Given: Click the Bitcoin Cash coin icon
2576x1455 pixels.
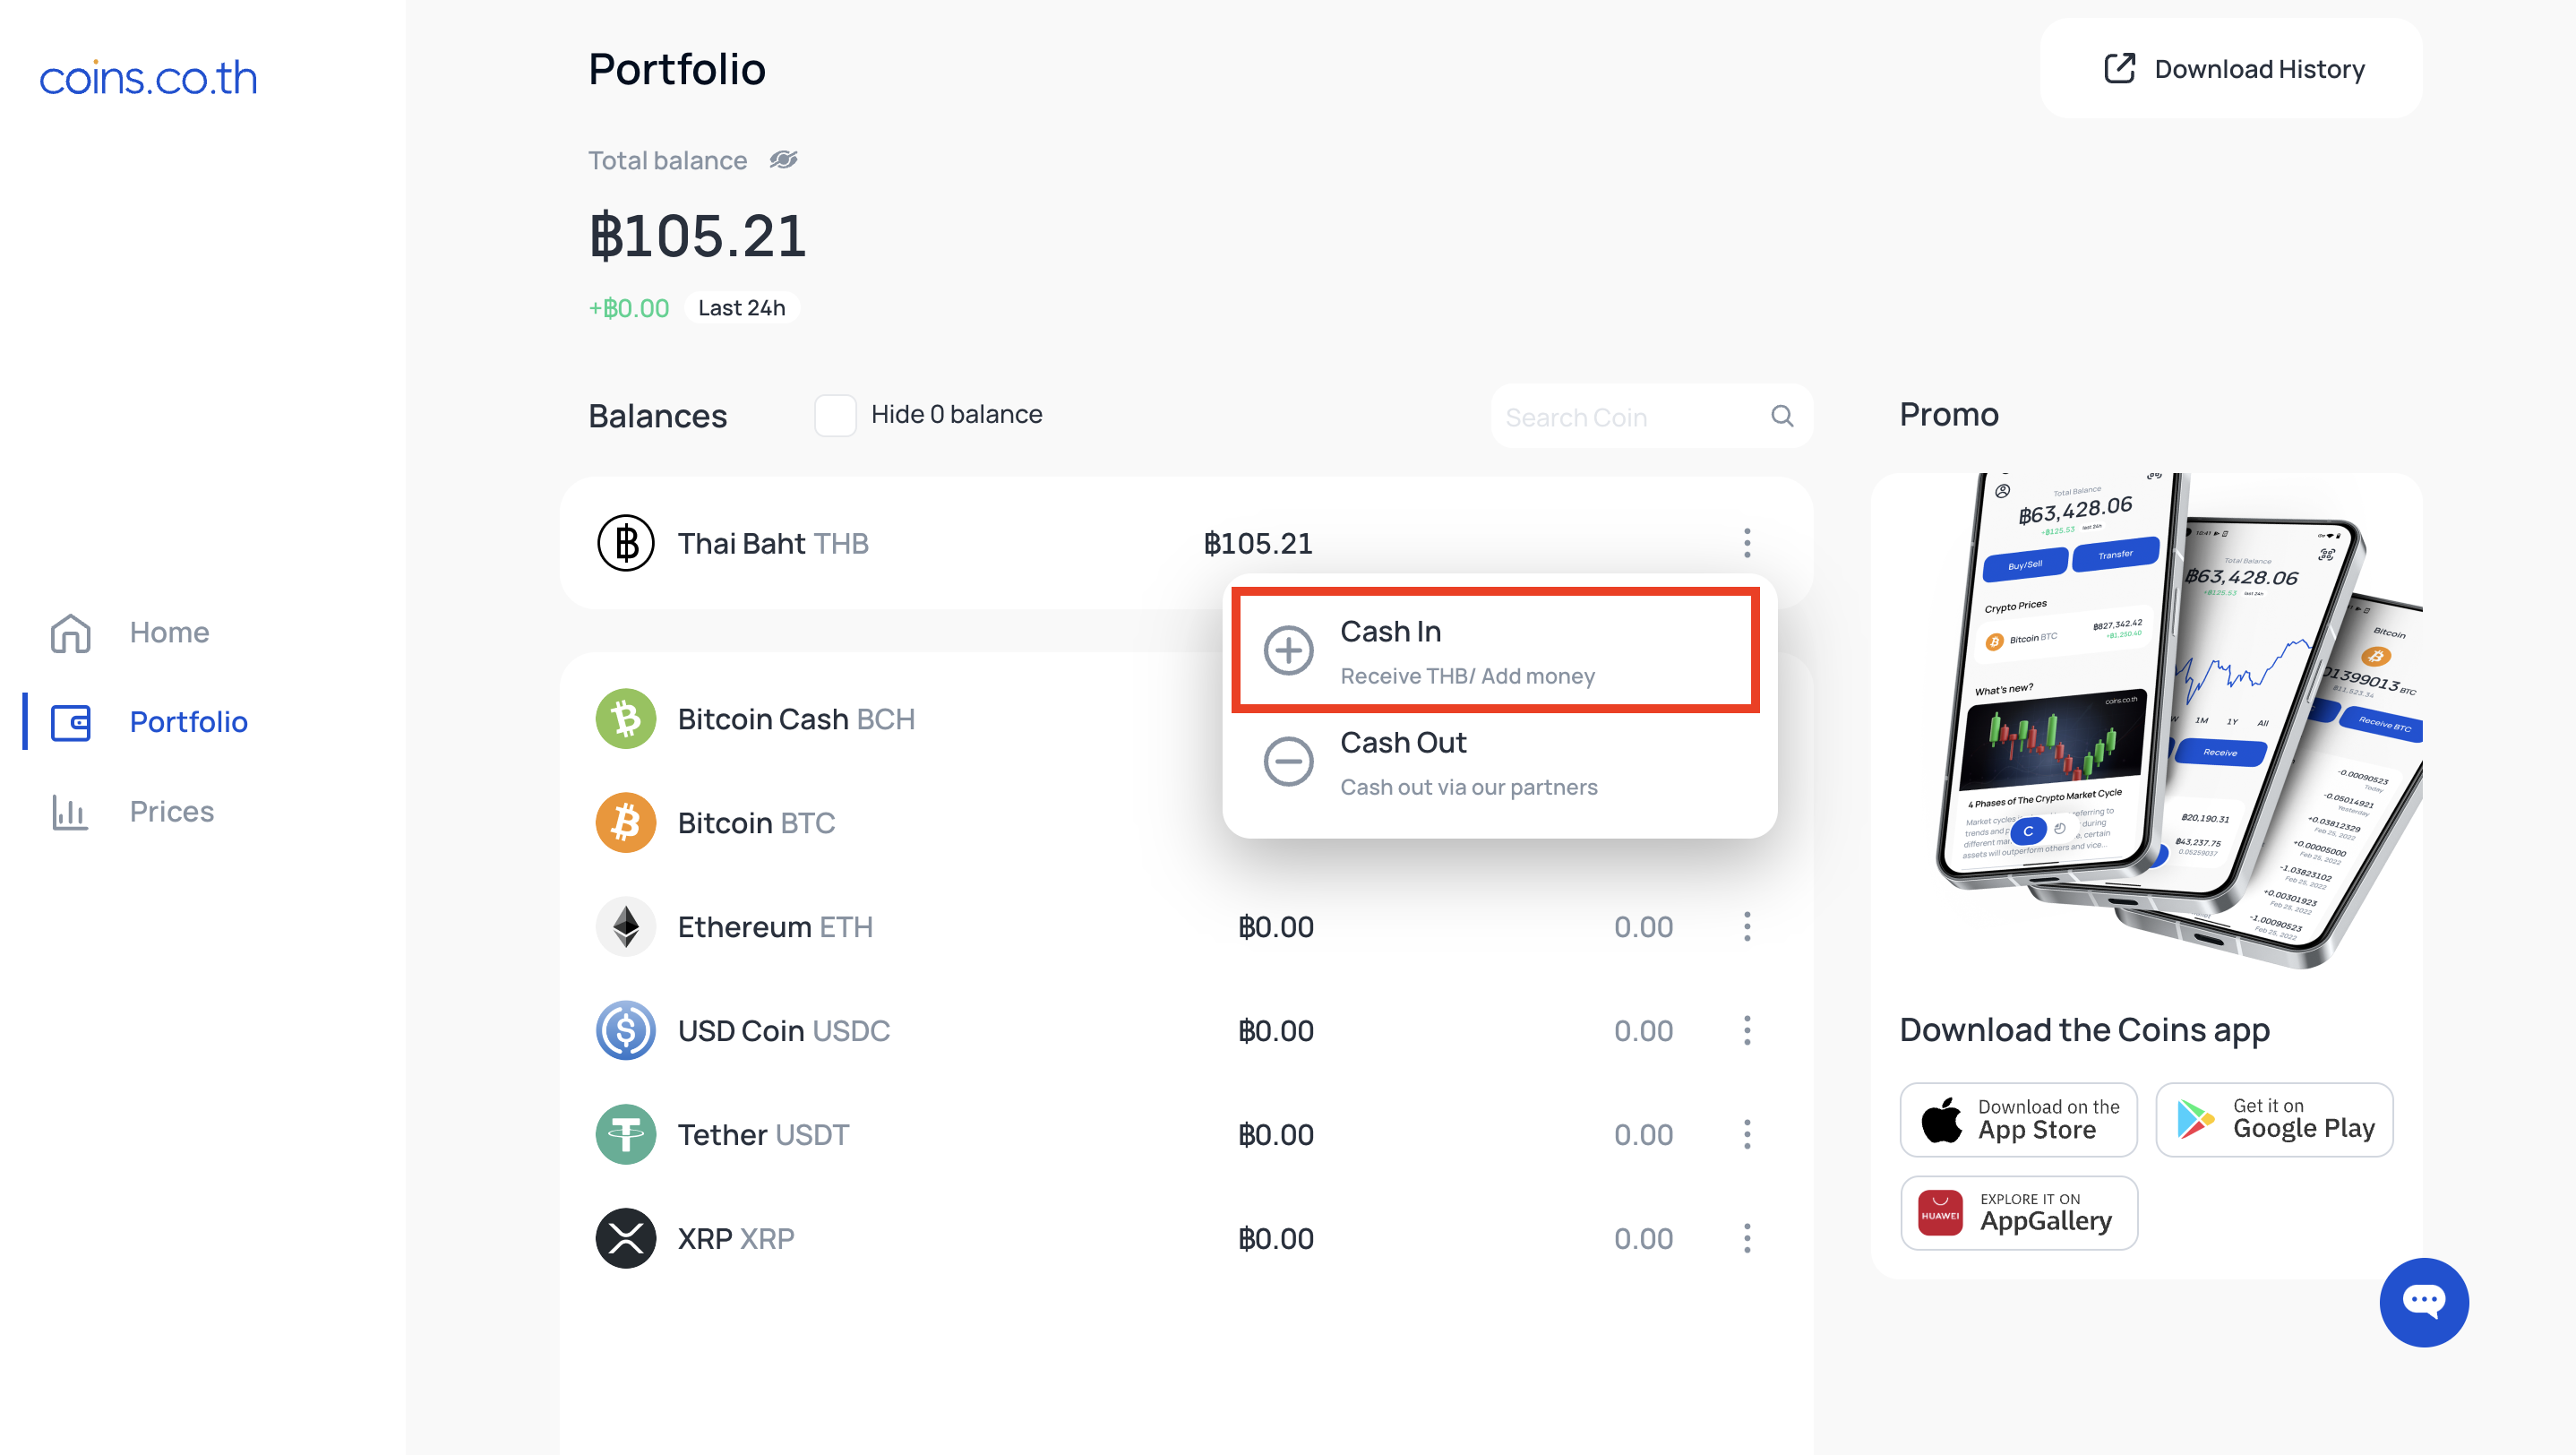Looking at the screenshot, I should (x=626, y=718).
